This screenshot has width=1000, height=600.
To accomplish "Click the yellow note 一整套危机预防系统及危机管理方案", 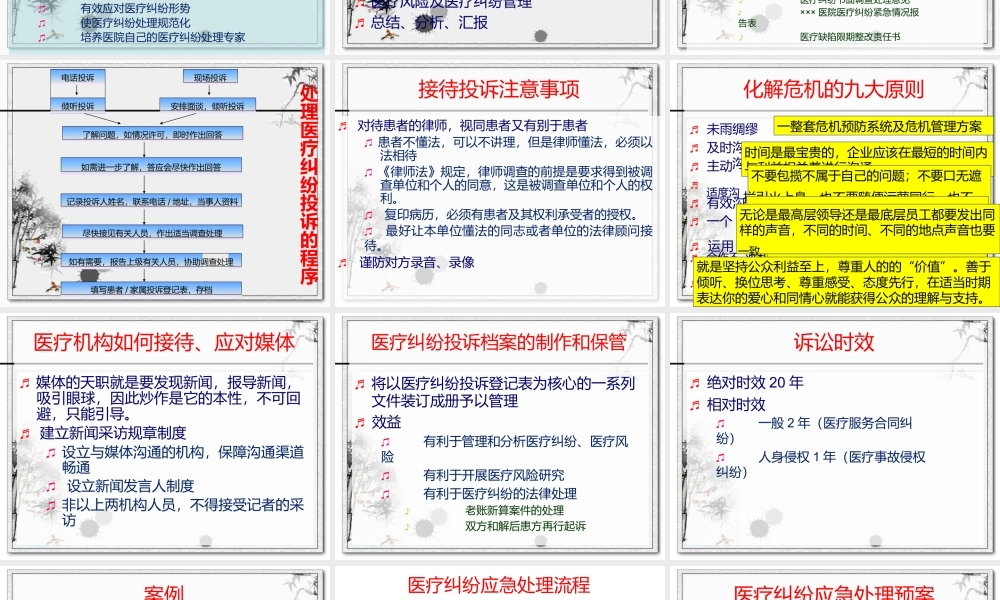I will [883, 126].
